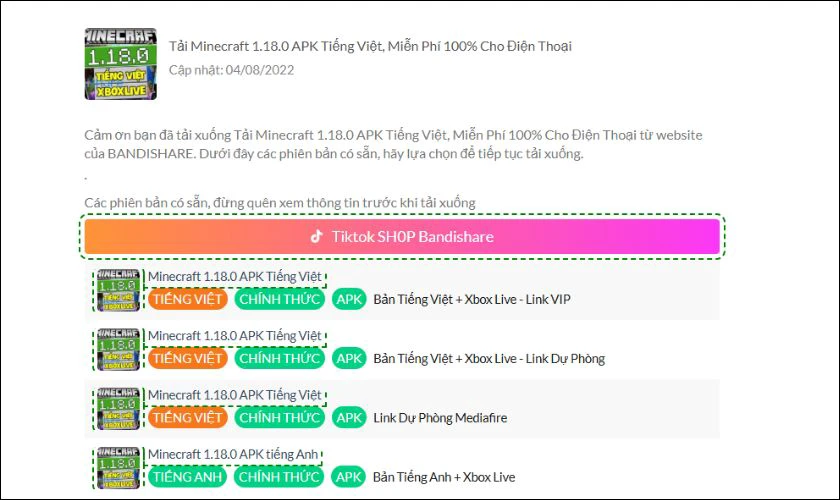Screen dimensions: 840x500
Task: Click CHÍNH THỨC tag in tiếng Anh row
Action: coord(280,477)
